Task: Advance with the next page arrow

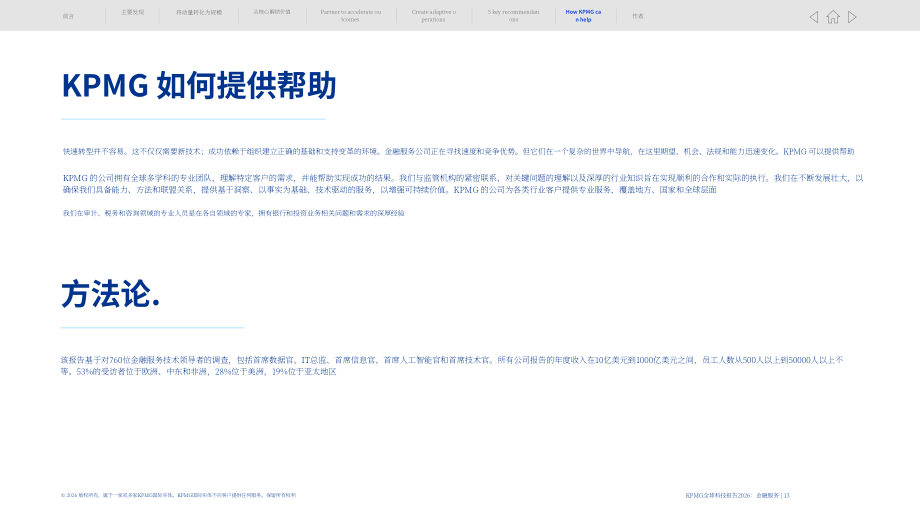Action: coord(853,17)
